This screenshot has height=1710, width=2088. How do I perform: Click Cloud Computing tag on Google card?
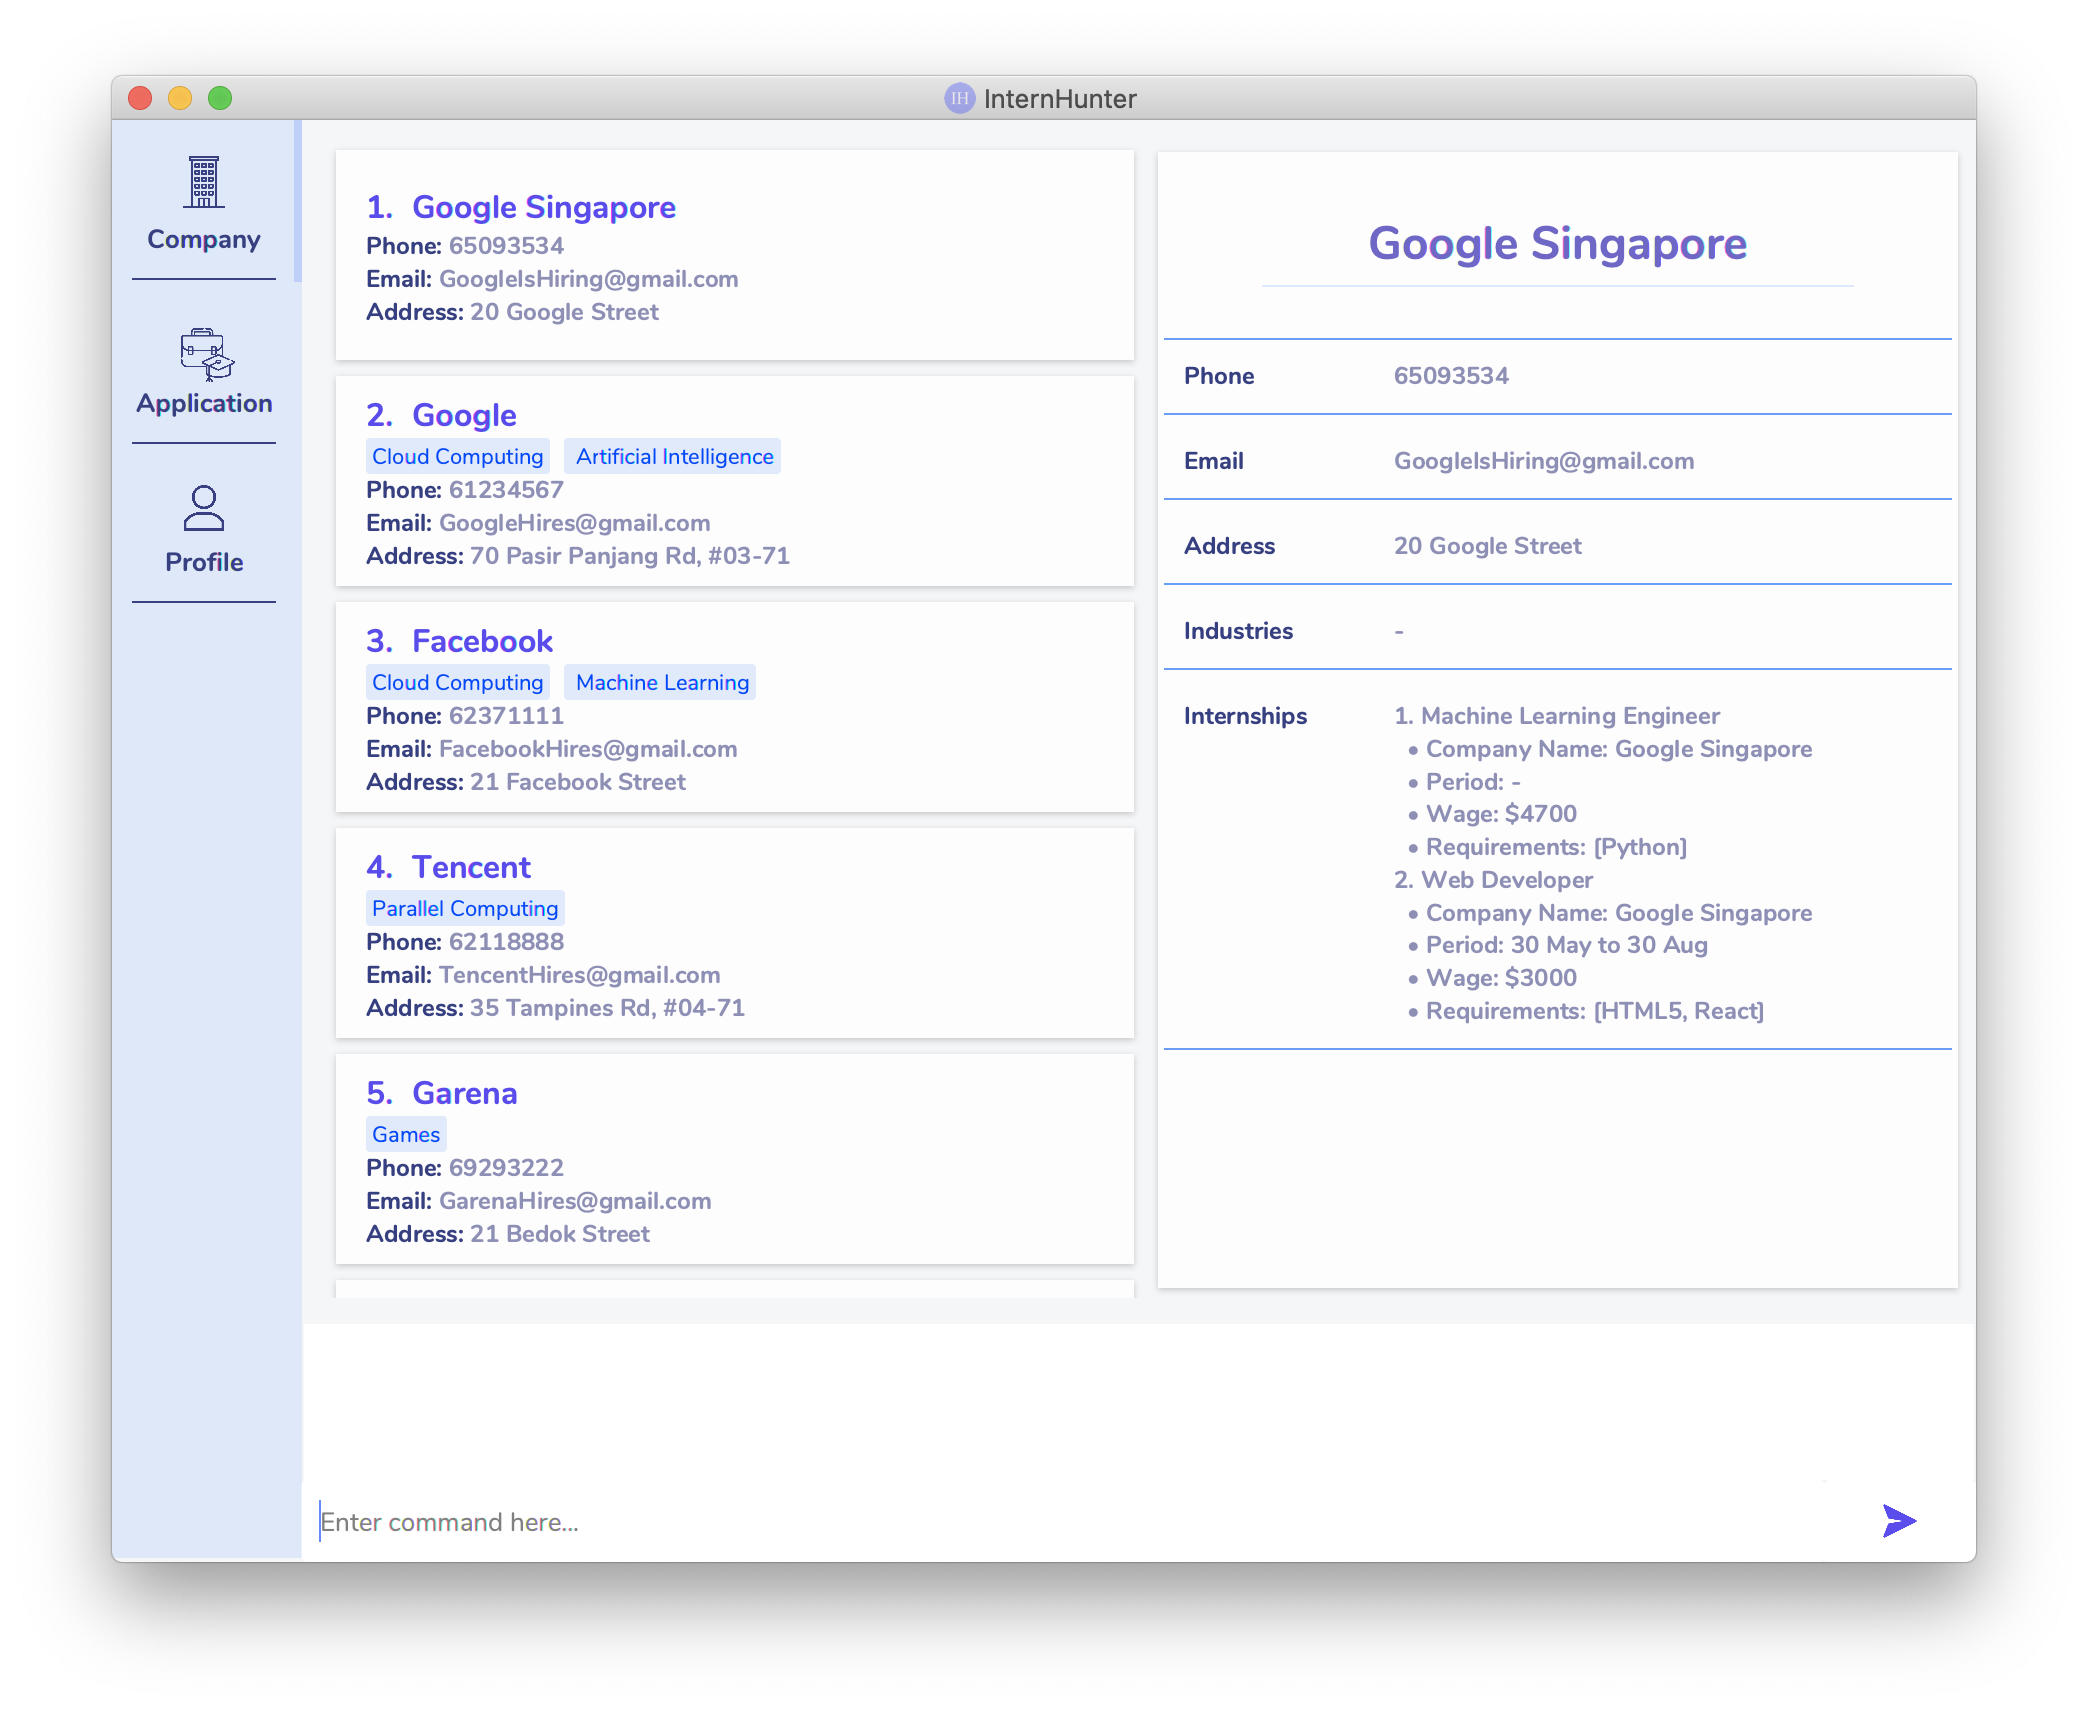[x=457, y=456]
